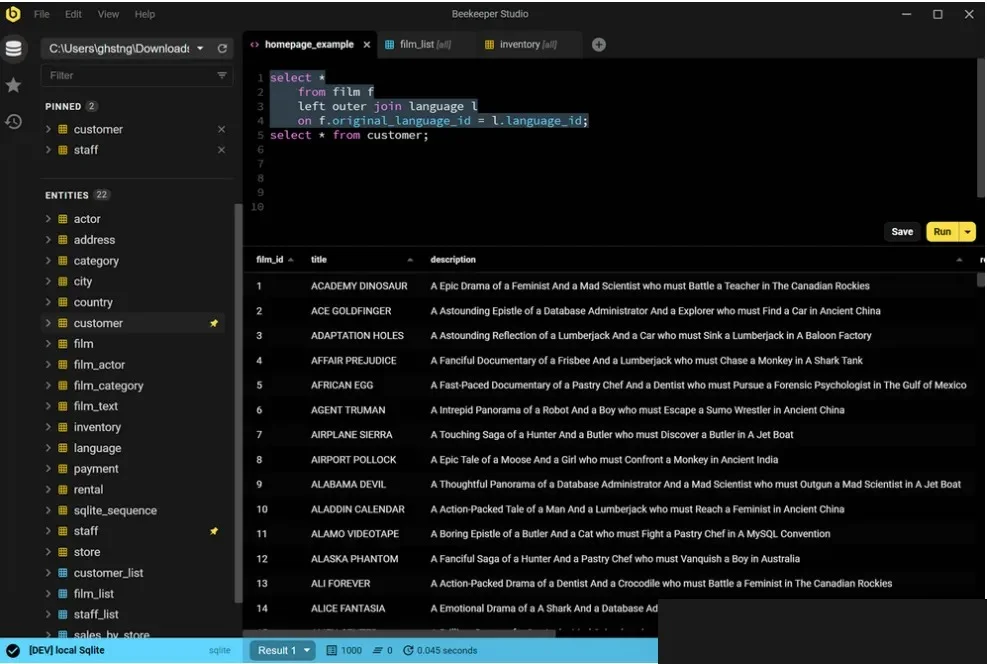
Task: Select sqlite_sequence in the entities list
Action: (115, 510)
